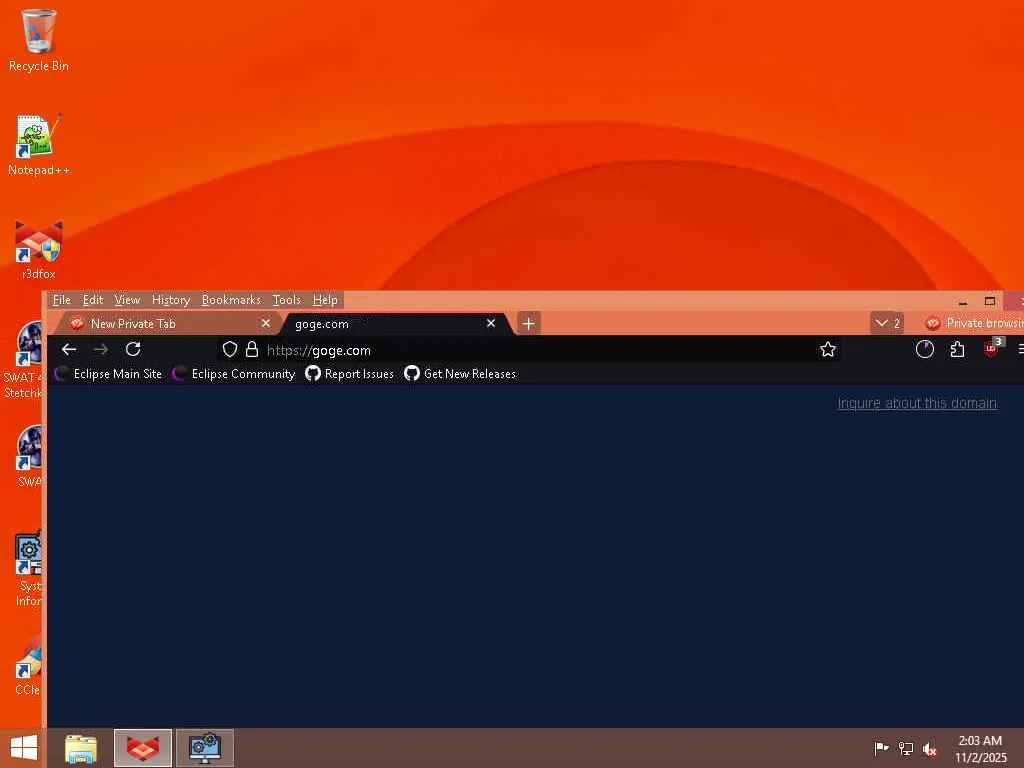Open Action Center flag tray icon

(x=881, y=748)
